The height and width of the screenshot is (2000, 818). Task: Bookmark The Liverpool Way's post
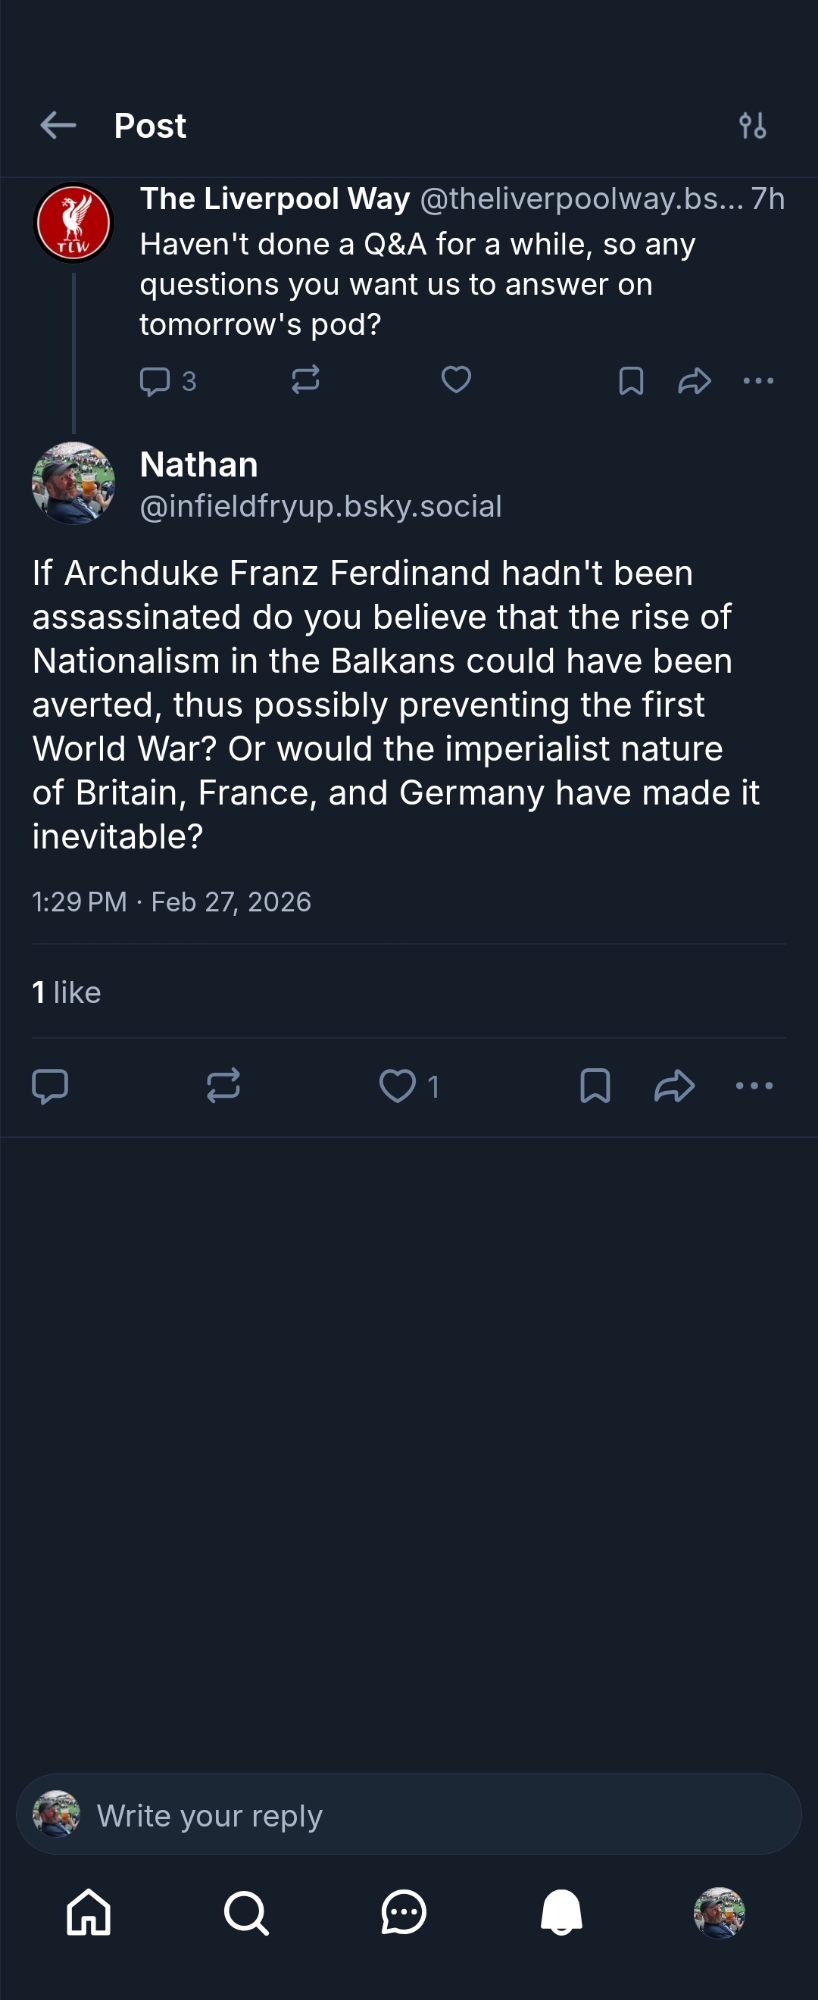(631, 381)
